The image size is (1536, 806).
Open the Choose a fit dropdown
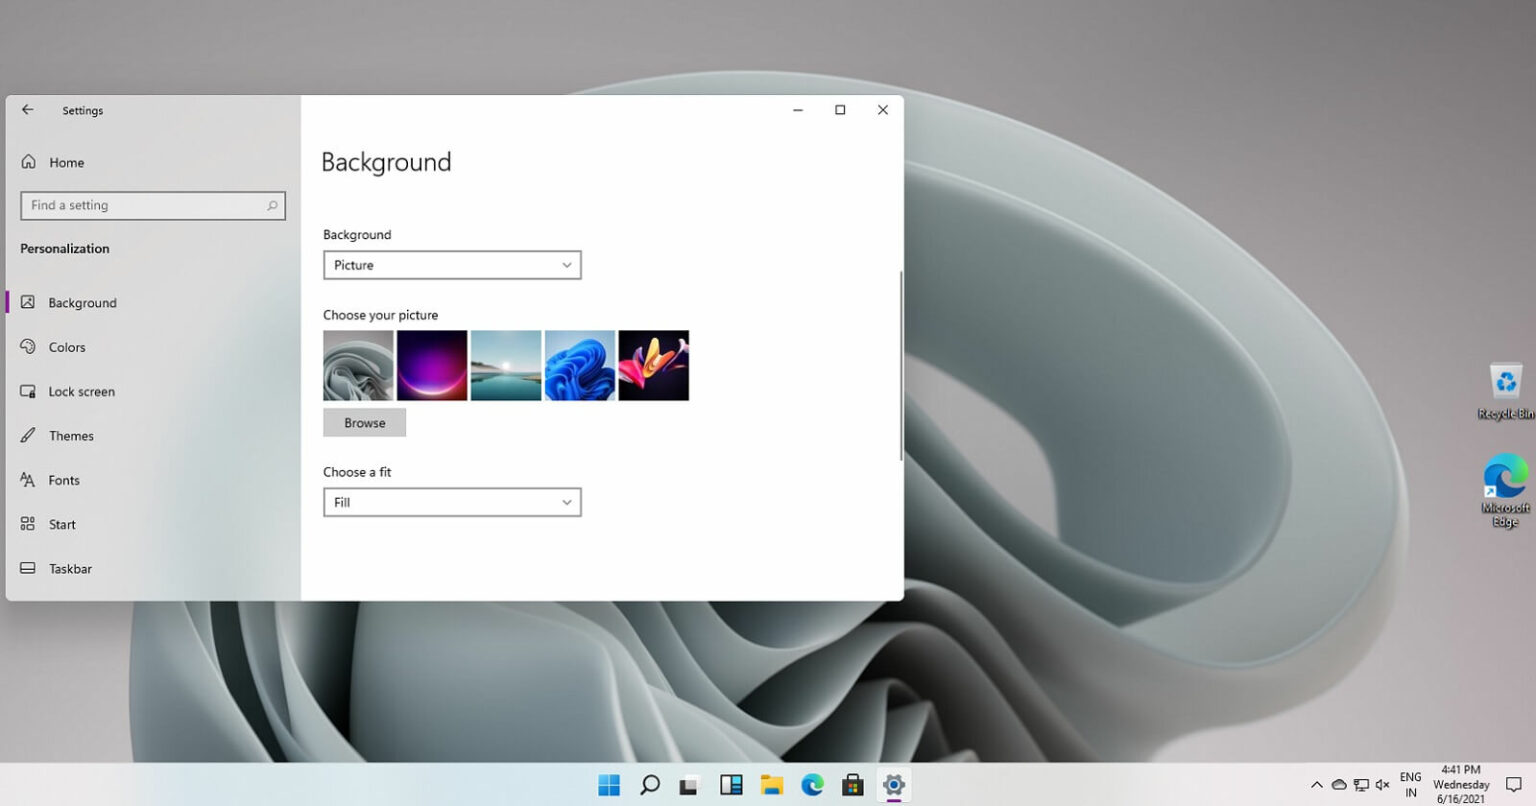click(452, 501)
